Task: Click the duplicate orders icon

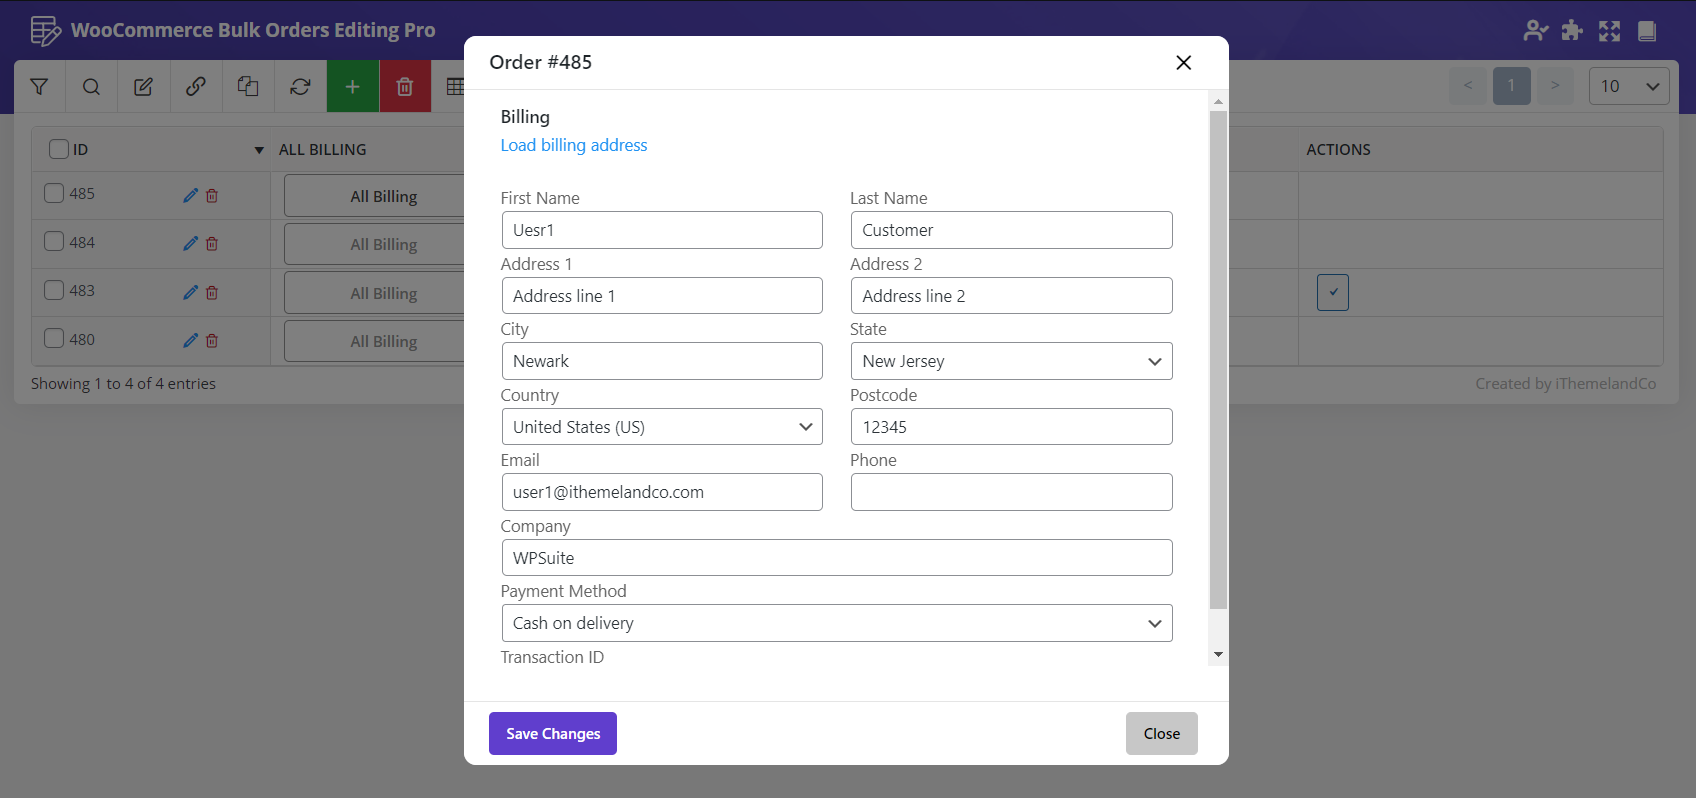Action: [x=248, y=87]
